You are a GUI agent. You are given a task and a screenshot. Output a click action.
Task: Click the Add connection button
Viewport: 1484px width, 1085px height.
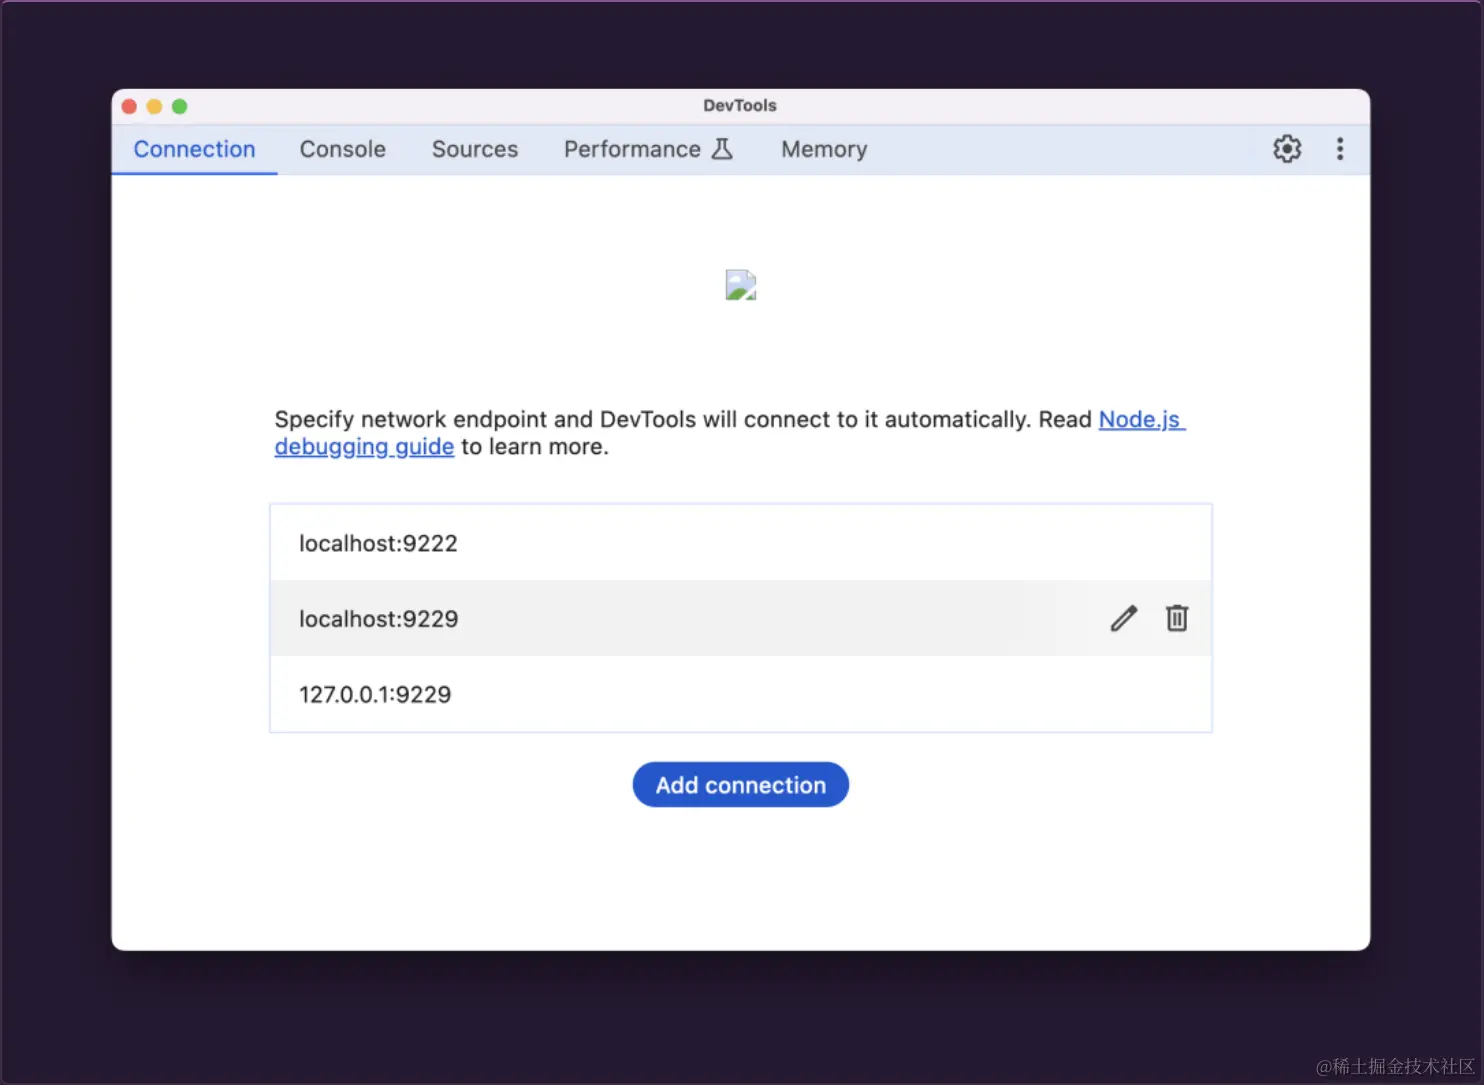[741, 785]
